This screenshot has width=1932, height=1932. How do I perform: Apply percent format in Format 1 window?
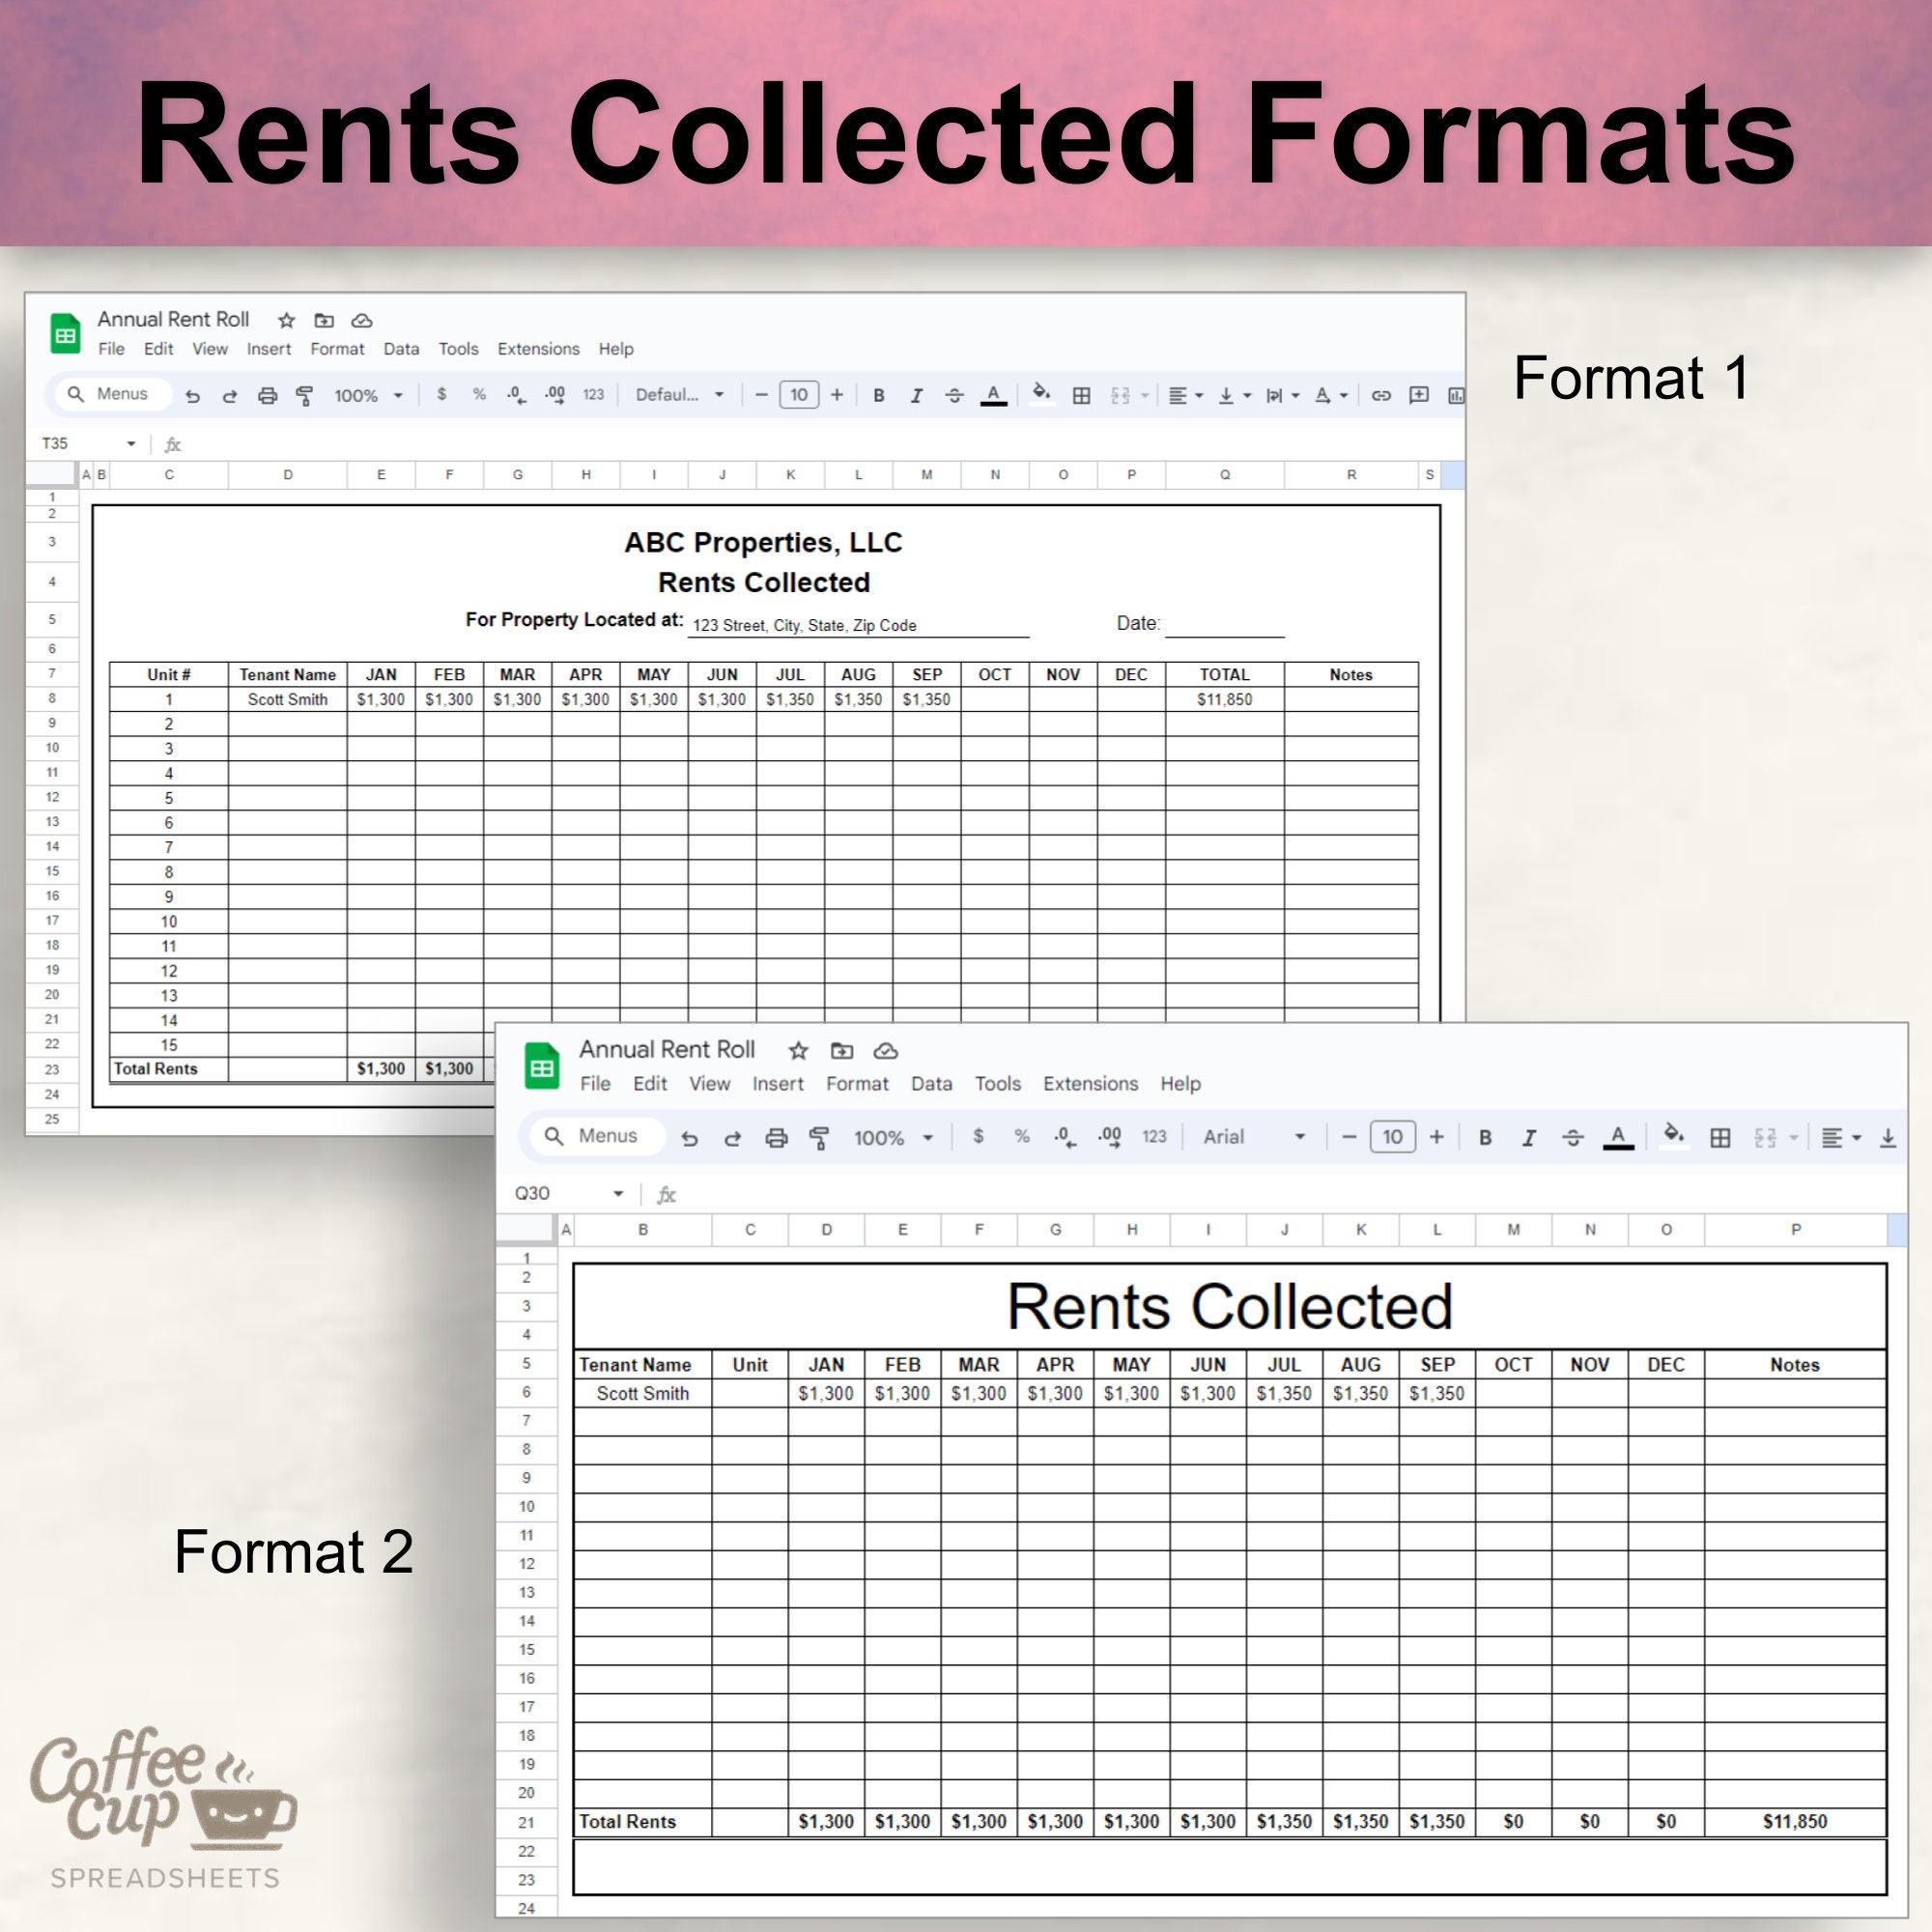tap(479, 394)
